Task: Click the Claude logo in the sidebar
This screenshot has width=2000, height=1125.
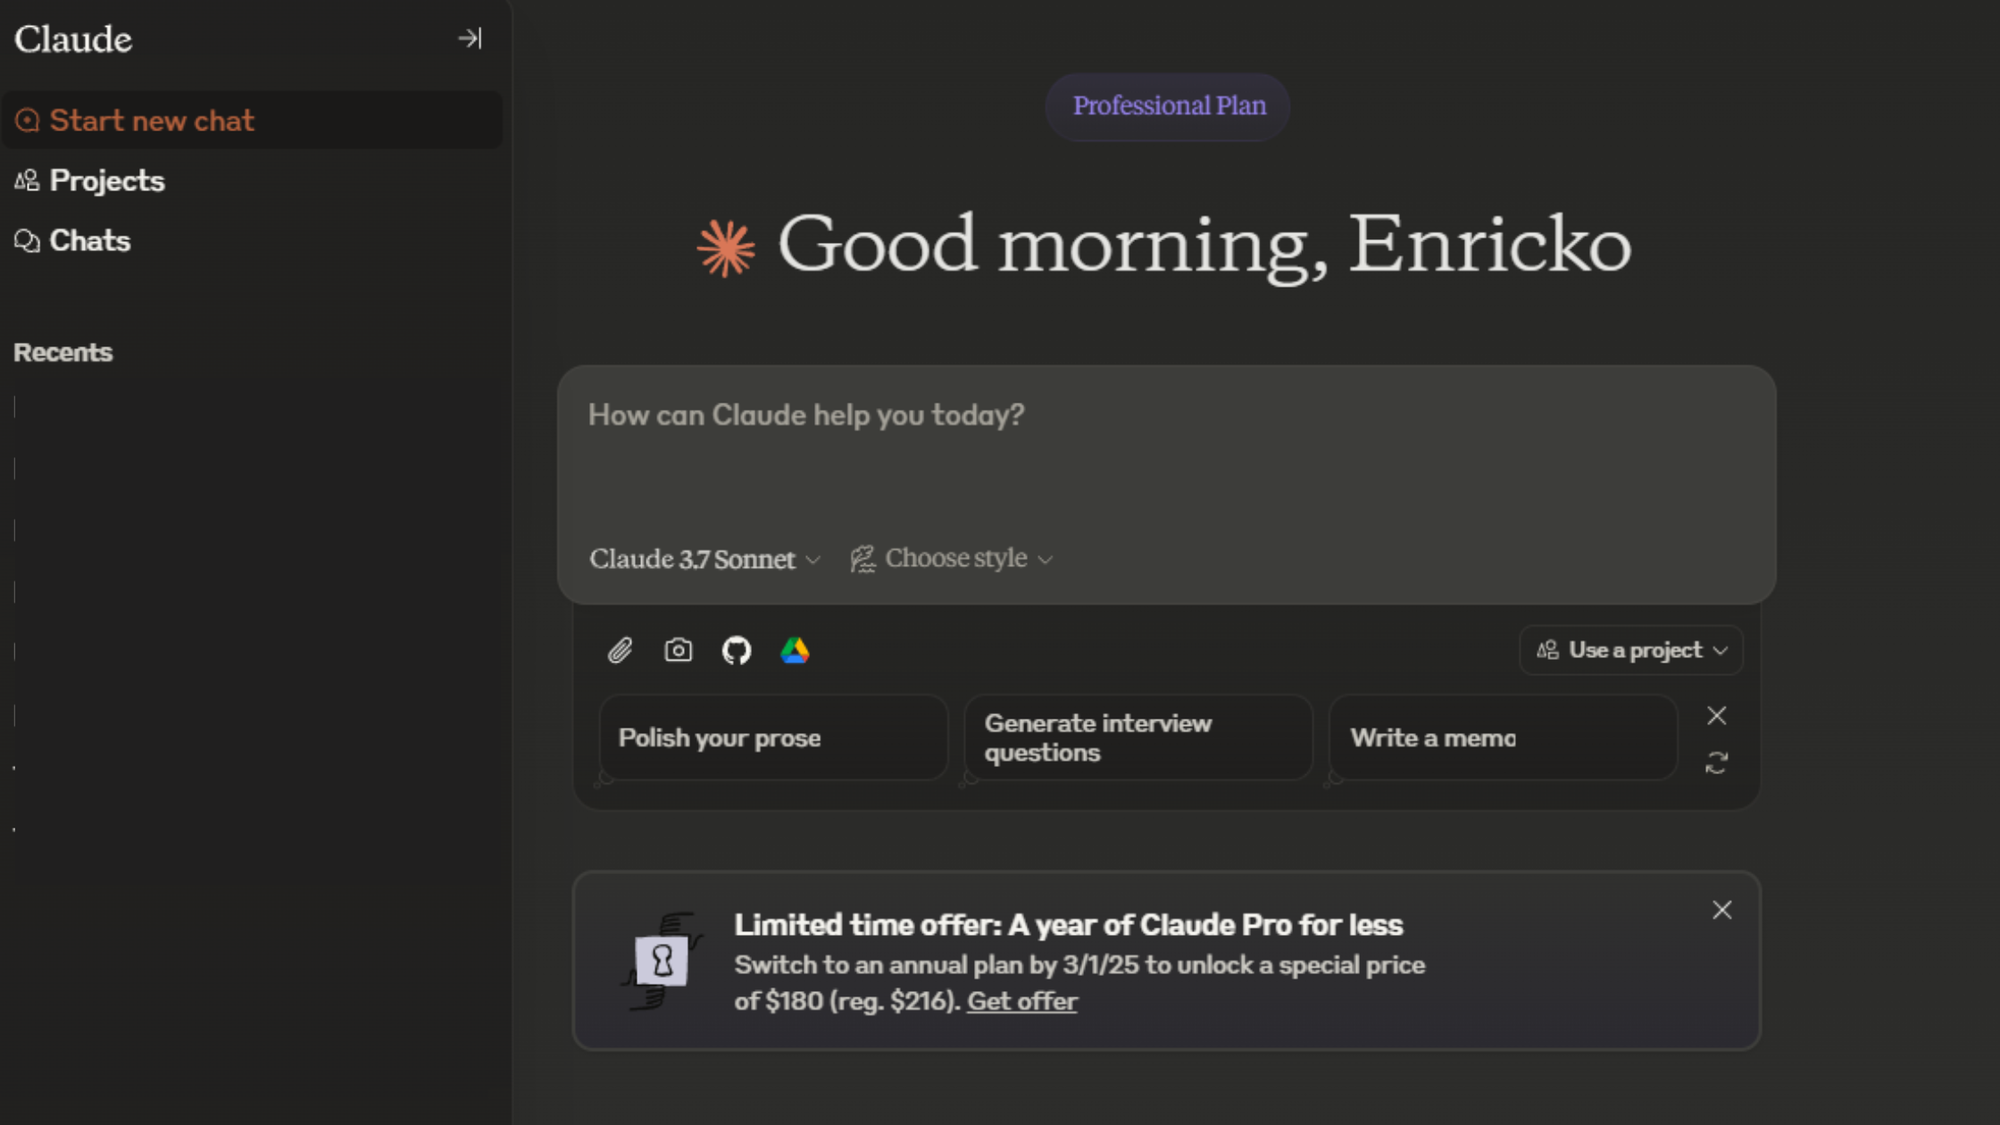Action: [73, 39]
